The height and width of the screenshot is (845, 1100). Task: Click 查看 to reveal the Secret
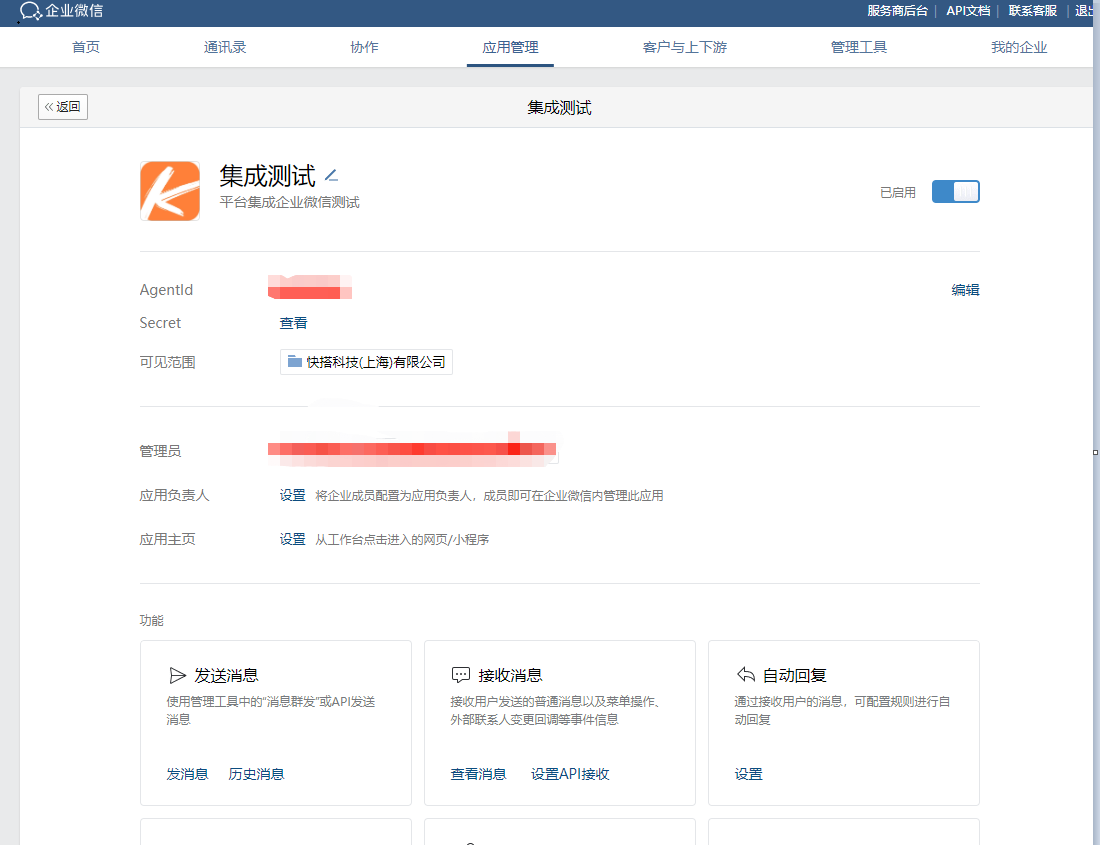click(x=293, y=323)
